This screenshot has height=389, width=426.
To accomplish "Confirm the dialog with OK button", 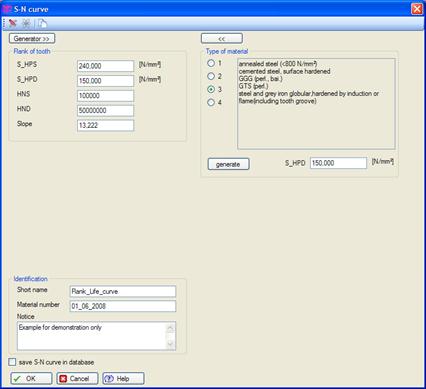I will tap(31, 379).
